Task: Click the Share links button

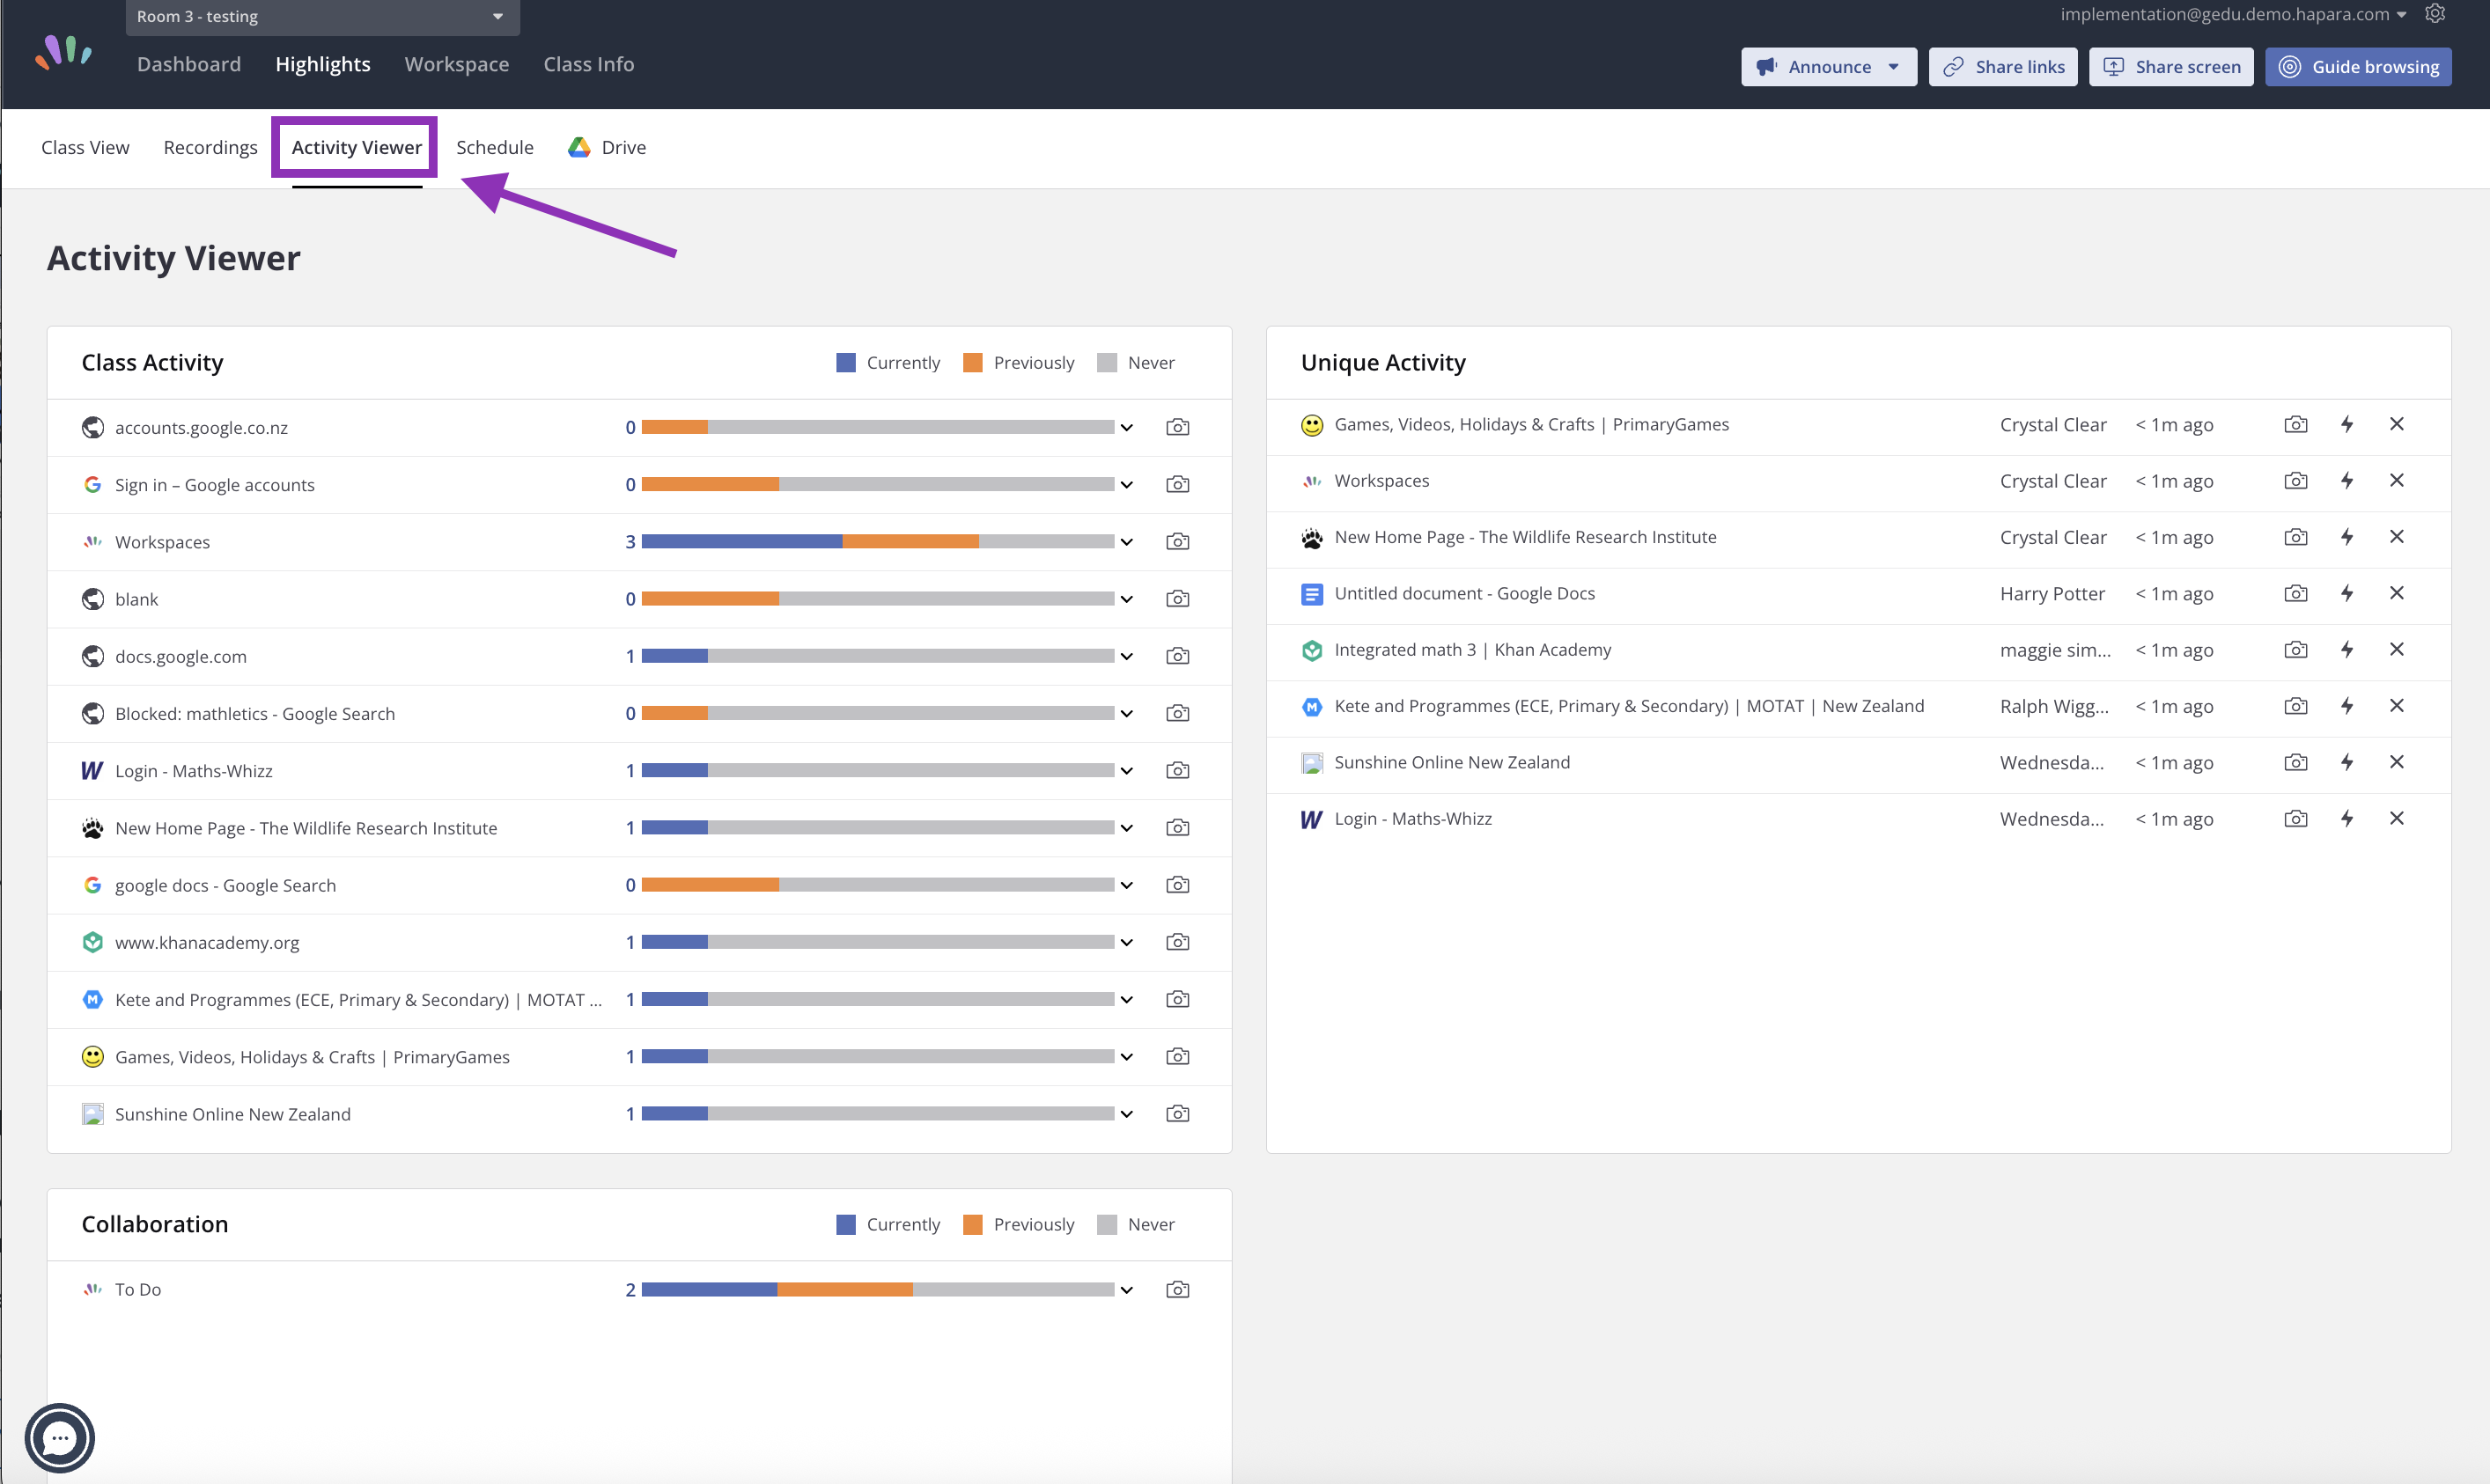Action: tap(2003, 67)
